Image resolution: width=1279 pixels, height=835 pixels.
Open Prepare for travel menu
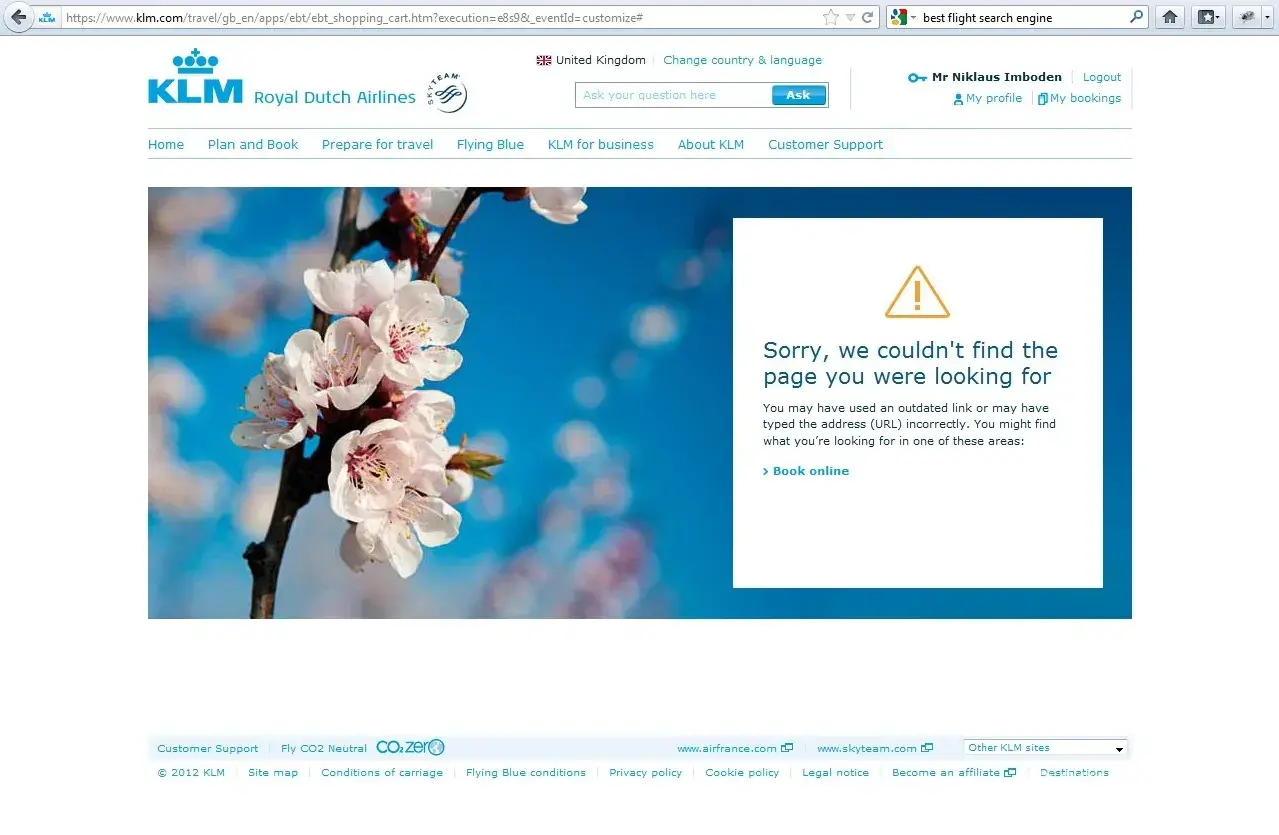[x=377, y=144]
